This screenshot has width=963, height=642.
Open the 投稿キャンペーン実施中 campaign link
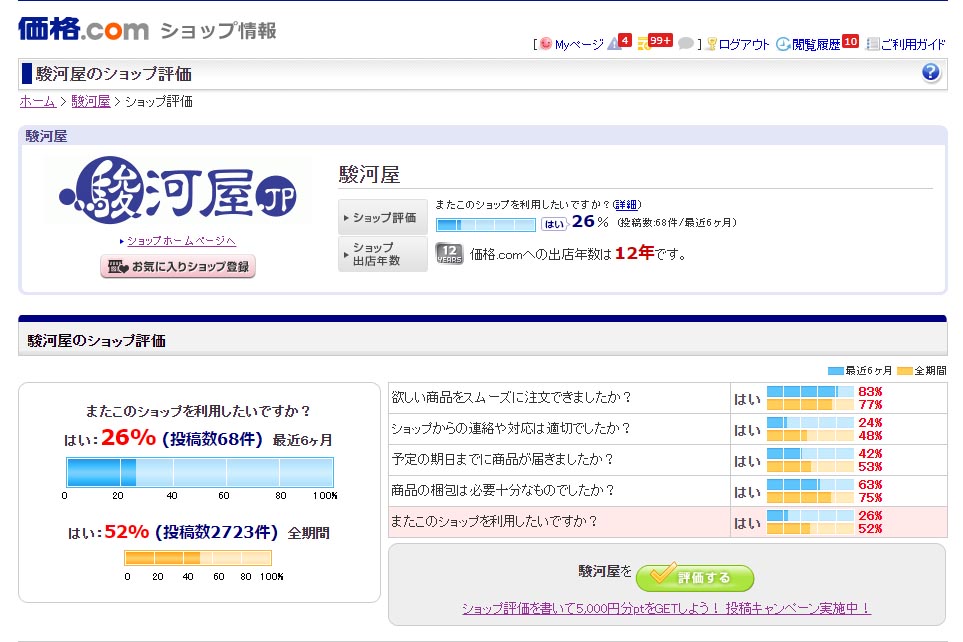click(x=666, y=608)
